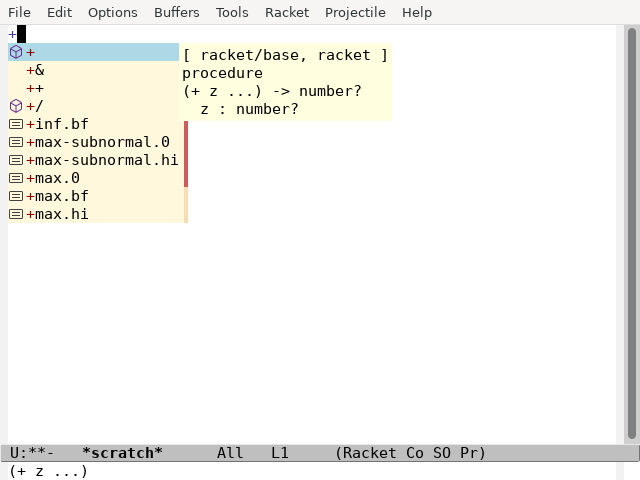Click the '(+ z ...) -> number?' signature
This screenshot has height=480, width=640.
(272, 91)
